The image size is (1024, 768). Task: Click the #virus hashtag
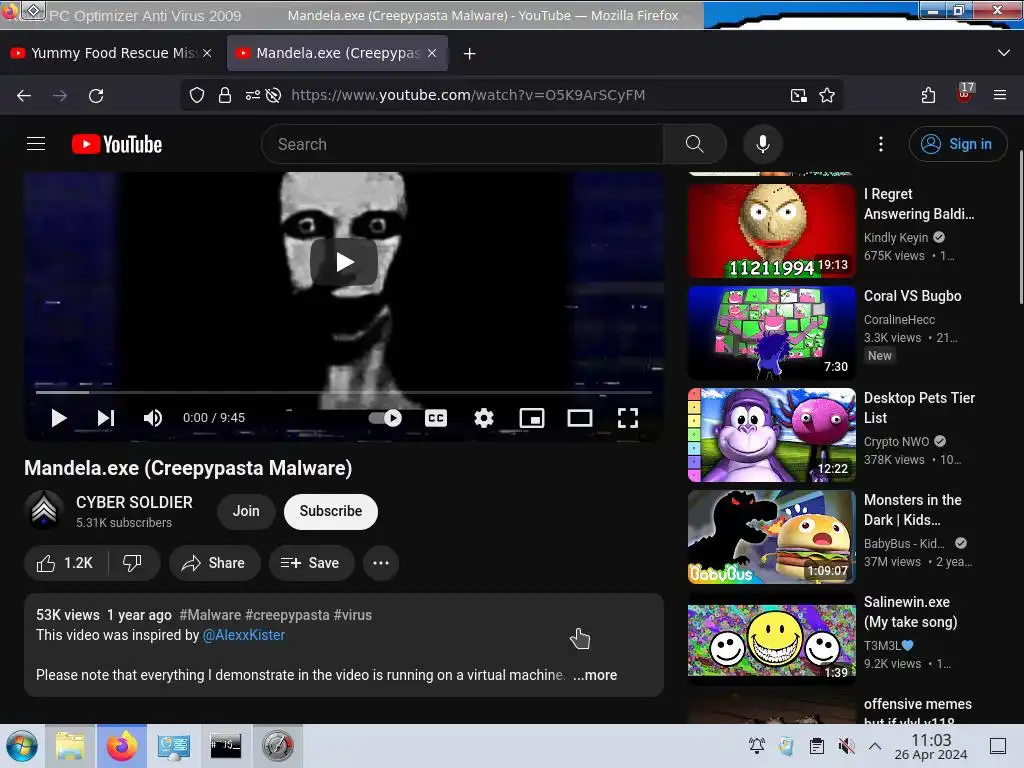pyautogui.click(x=353, y=615)
